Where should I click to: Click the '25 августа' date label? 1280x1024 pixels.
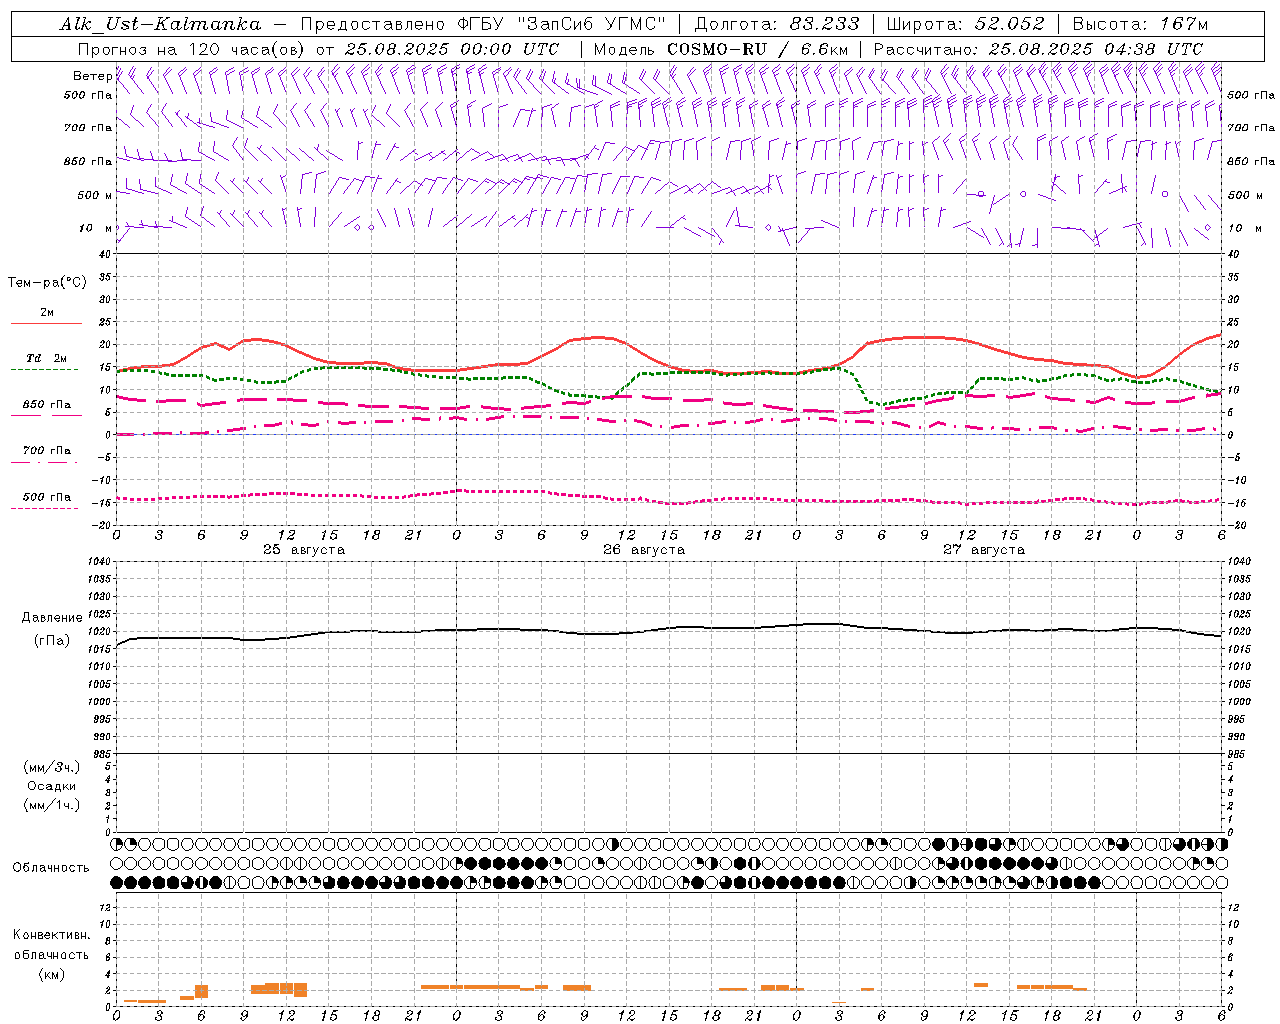(304, 550)
